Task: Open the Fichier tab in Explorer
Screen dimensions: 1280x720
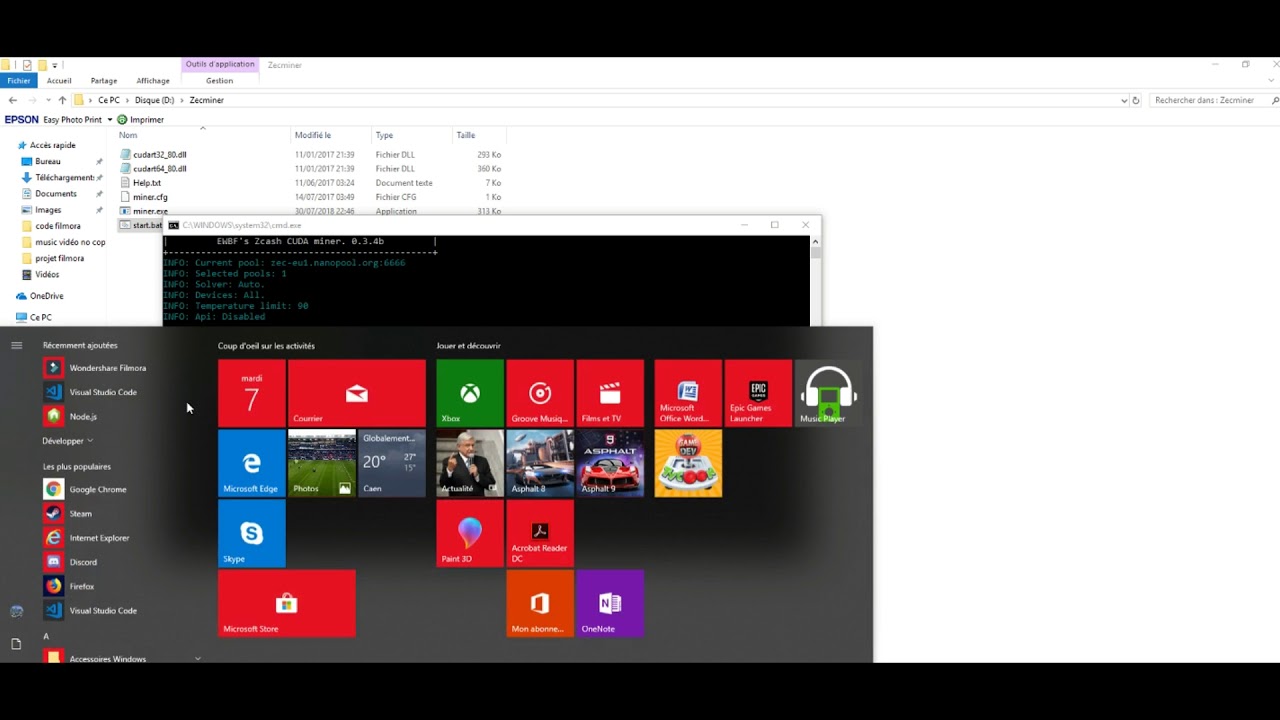Action: click(x=19, y=81)
